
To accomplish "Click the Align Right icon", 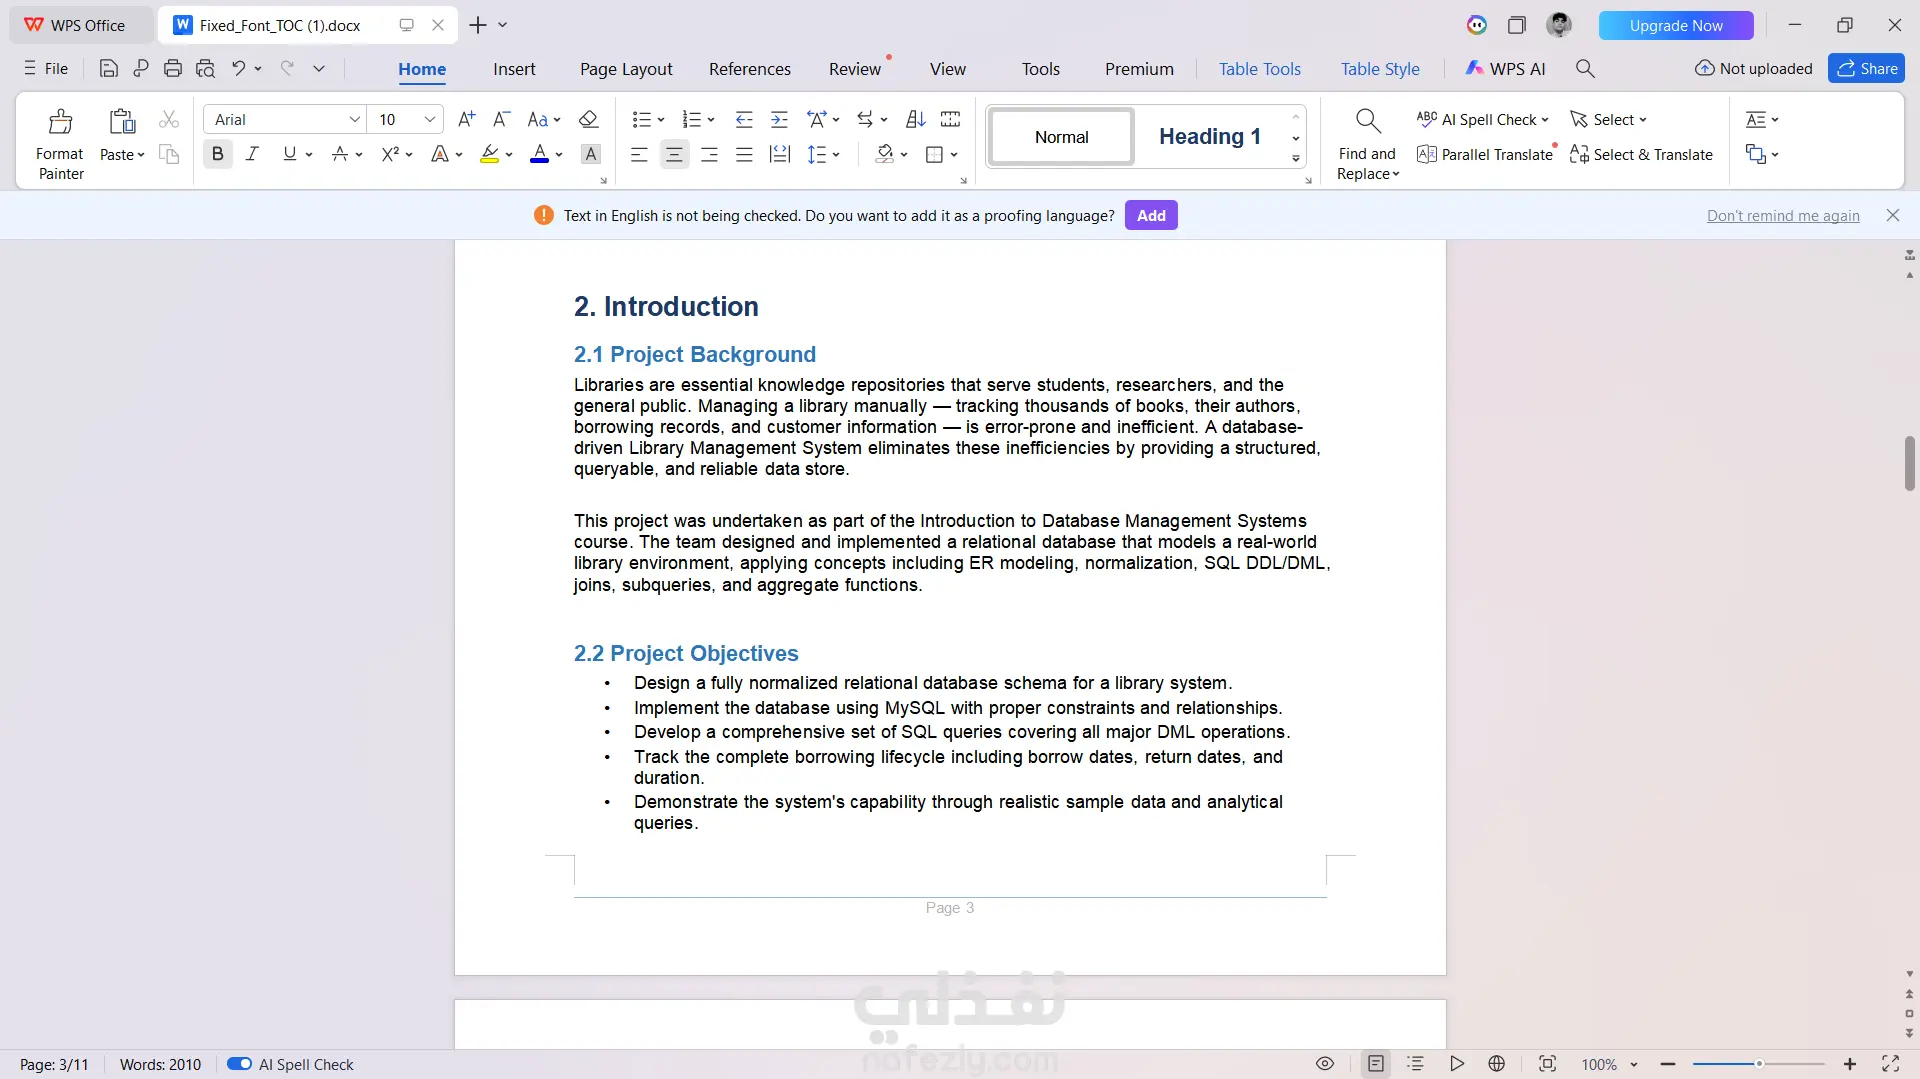I will click(x=709, y=154).
